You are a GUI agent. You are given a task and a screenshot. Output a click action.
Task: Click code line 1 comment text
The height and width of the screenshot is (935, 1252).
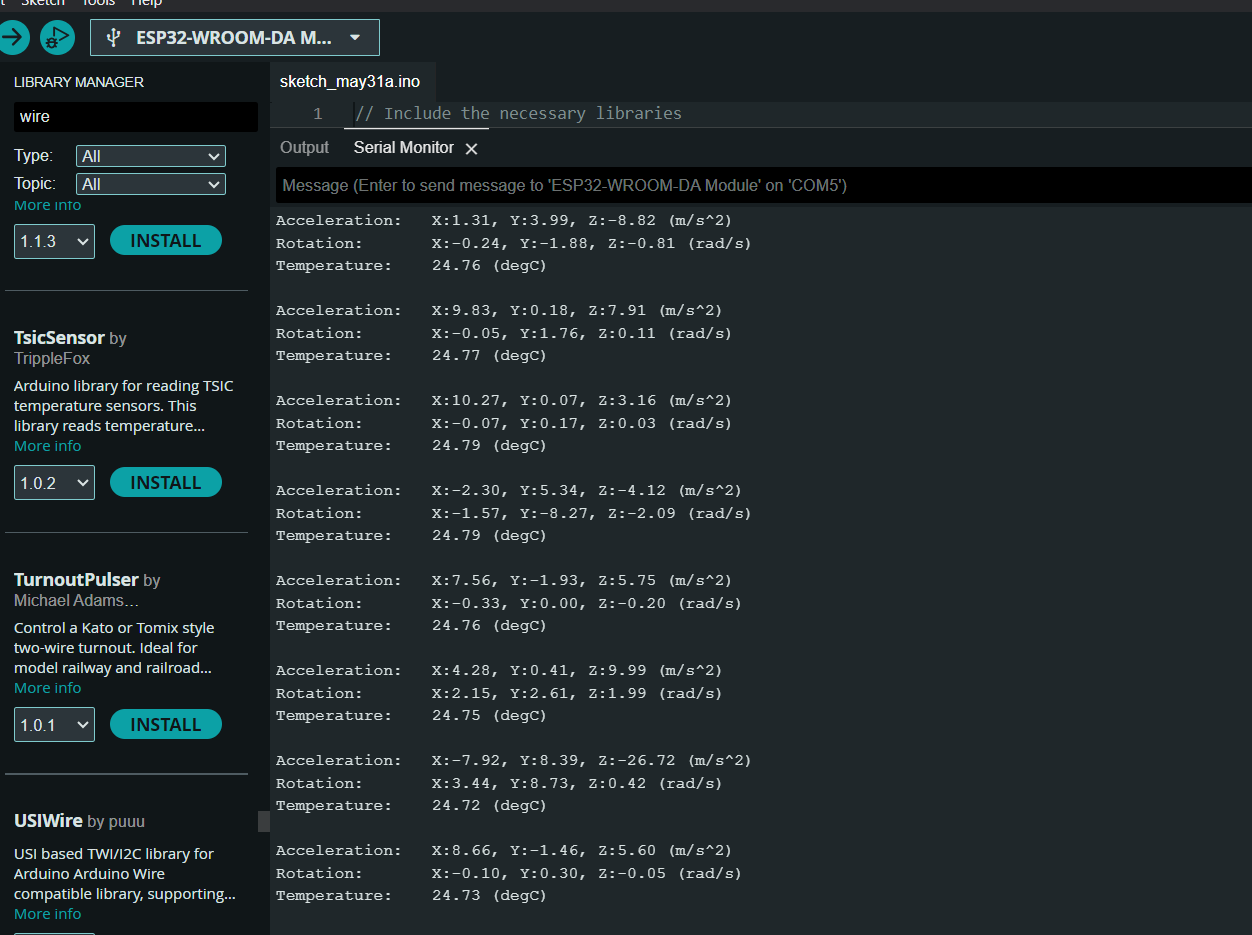tap(518, 113)
